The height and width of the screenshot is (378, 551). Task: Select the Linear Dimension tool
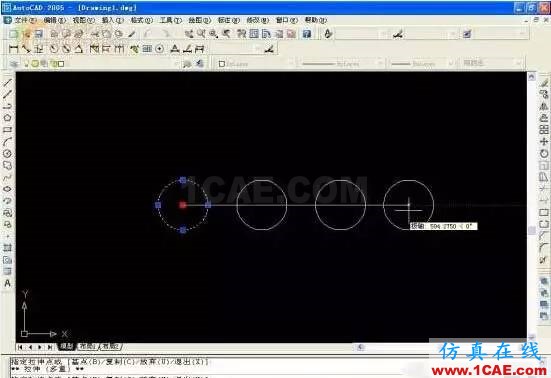click(x=13, y=49)
